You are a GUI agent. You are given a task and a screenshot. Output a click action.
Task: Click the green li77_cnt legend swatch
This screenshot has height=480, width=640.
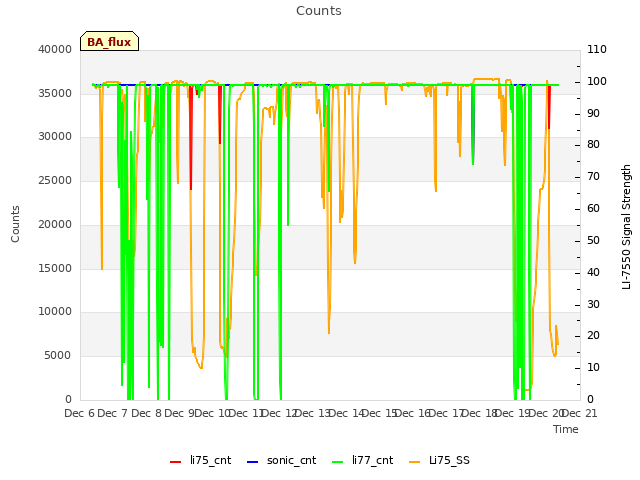click(x=338, y=462)
